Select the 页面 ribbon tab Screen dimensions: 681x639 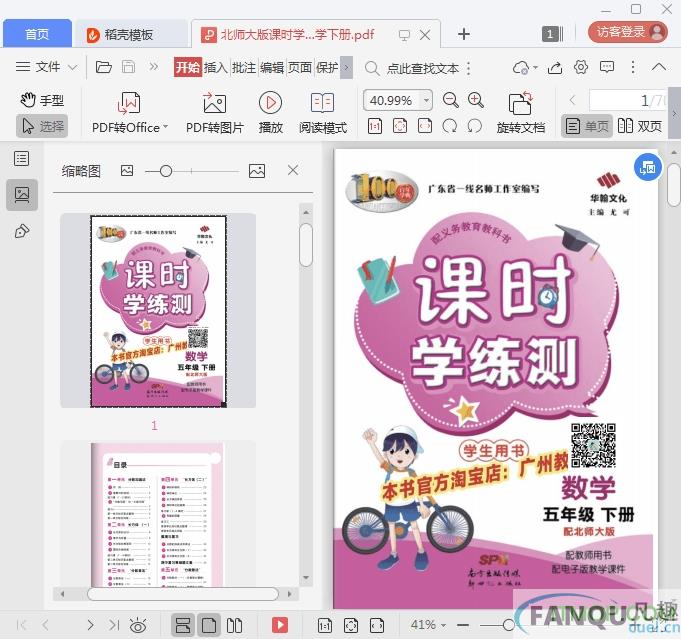(x=300, y=67)
